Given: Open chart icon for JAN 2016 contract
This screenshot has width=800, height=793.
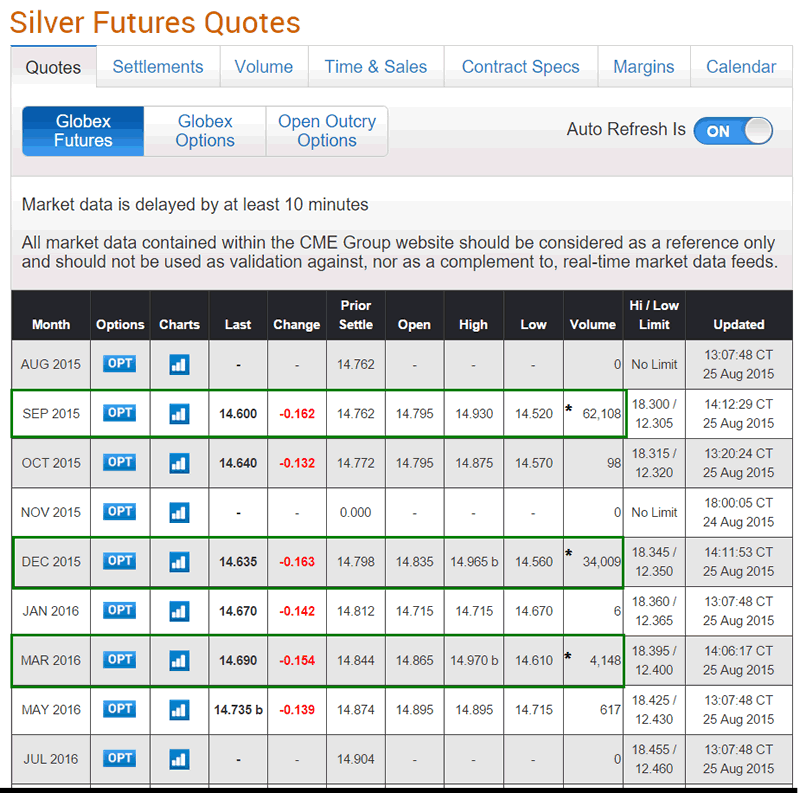Looking at the screenshot, I should click(x=179, y=610).
